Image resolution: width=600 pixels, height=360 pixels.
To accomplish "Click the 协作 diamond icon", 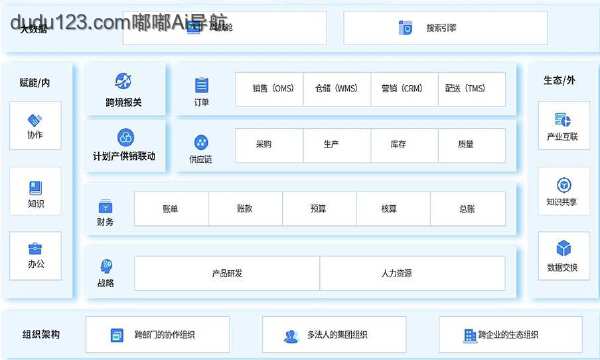I will pyautogui.click(x=35, y=120).
